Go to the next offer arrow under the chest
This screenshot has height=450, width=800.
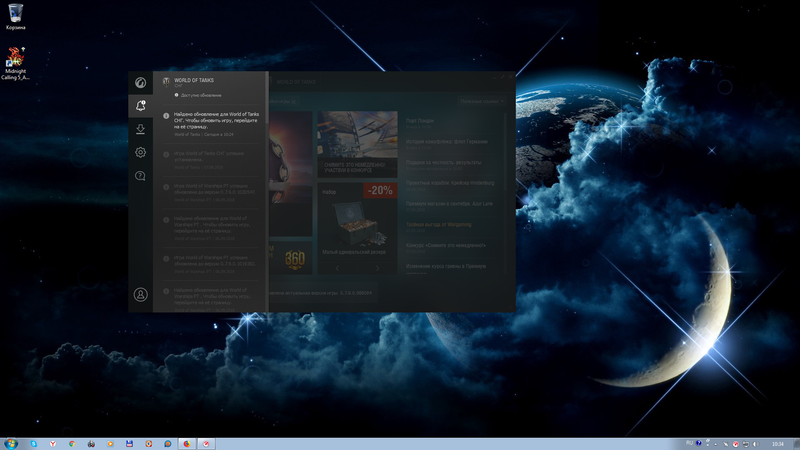[x=377, y=268]
